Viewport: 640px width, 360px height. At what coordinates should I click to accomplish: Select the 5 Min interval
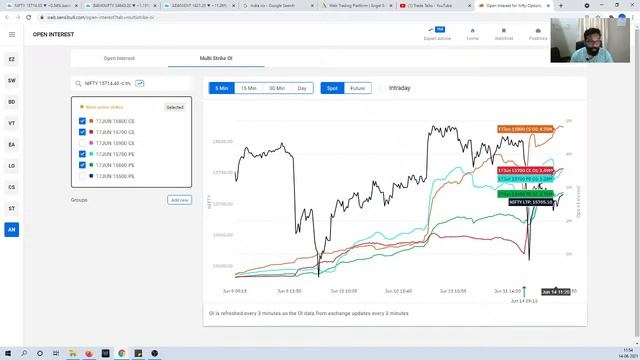(222, 88)
